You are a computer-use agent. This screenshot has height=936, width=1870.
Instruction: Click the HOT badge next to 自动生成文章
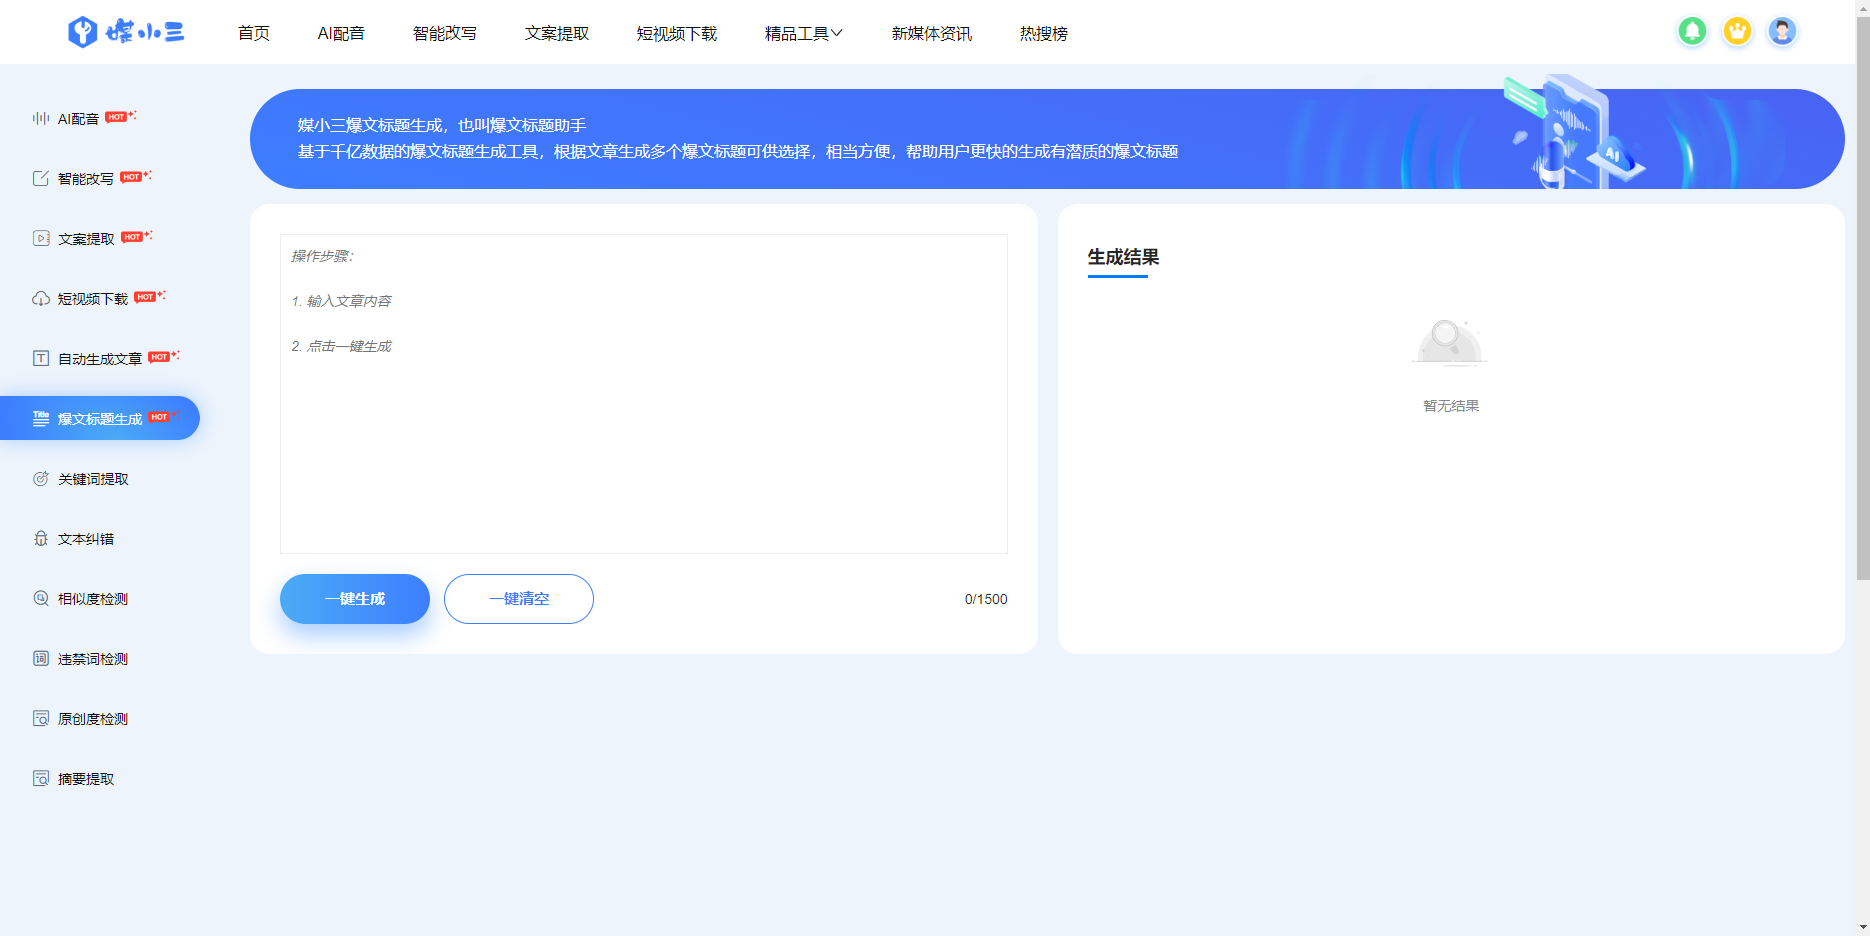point(163,356)
